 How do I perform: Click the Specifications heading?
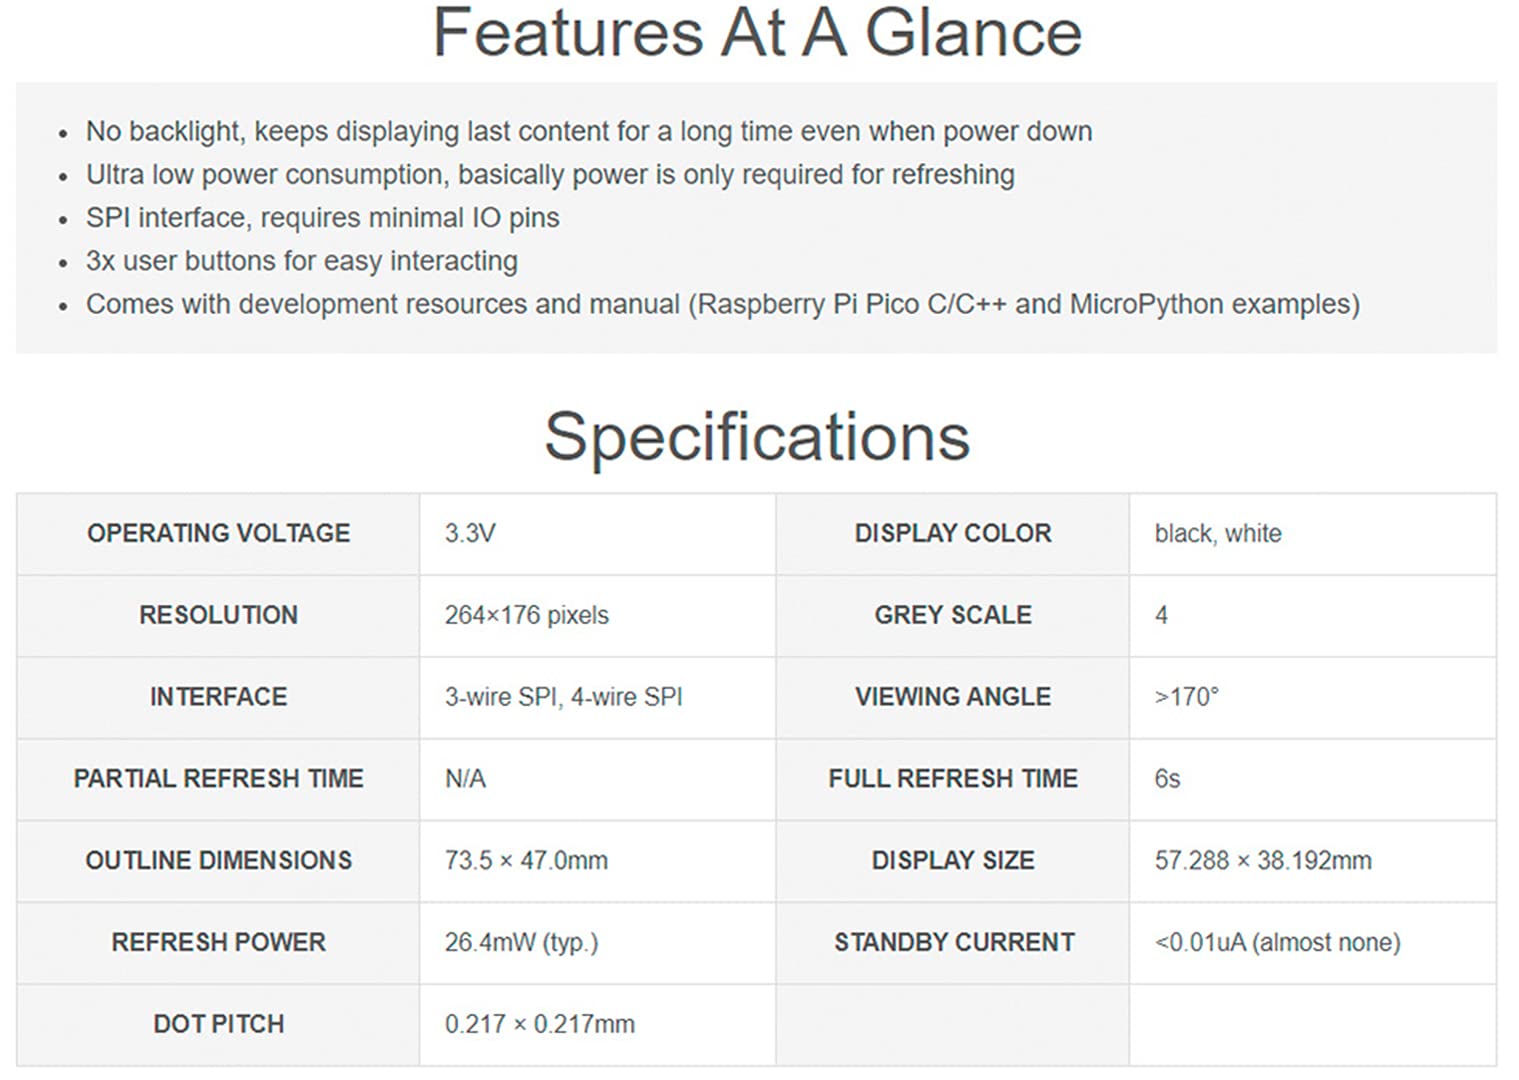click(x=757, y=437)
